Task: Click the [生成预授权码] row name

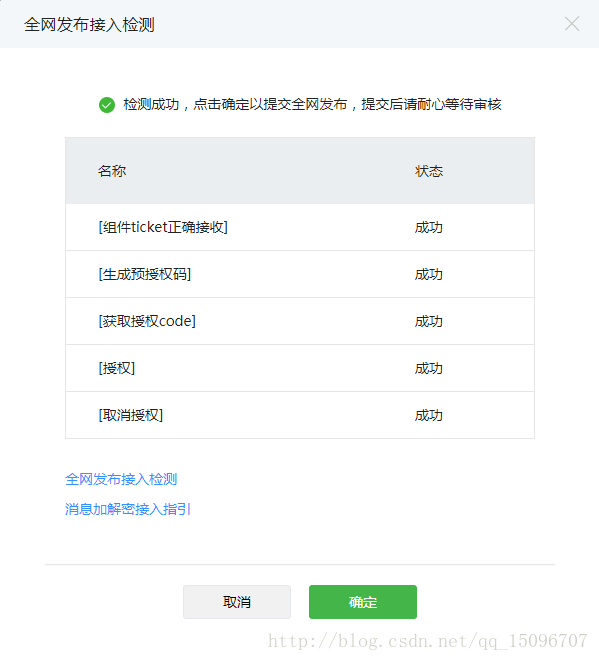Action: pyautogui.click(x=145, y=274)
